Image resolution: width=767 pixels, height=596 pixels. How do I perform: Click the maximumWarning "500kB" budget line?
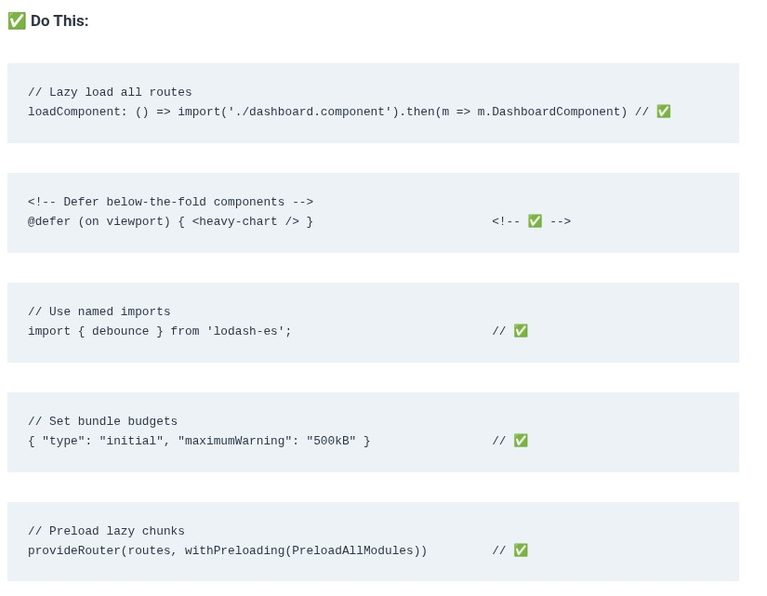tap(199, 440)
